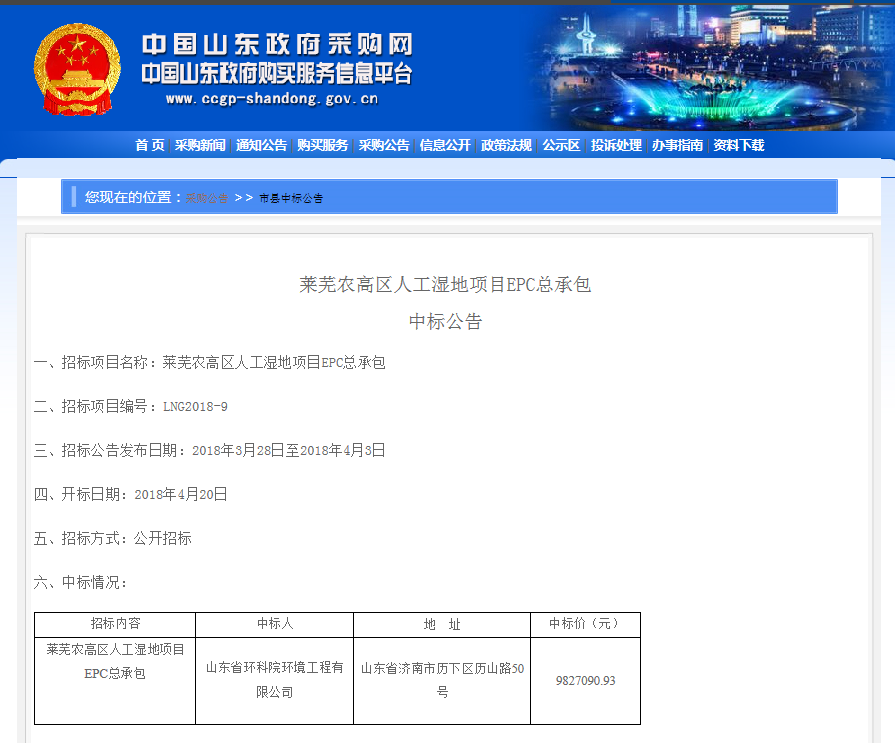
Task: Click the 招标方式:公开招标 line
Action: click(112, 538)
